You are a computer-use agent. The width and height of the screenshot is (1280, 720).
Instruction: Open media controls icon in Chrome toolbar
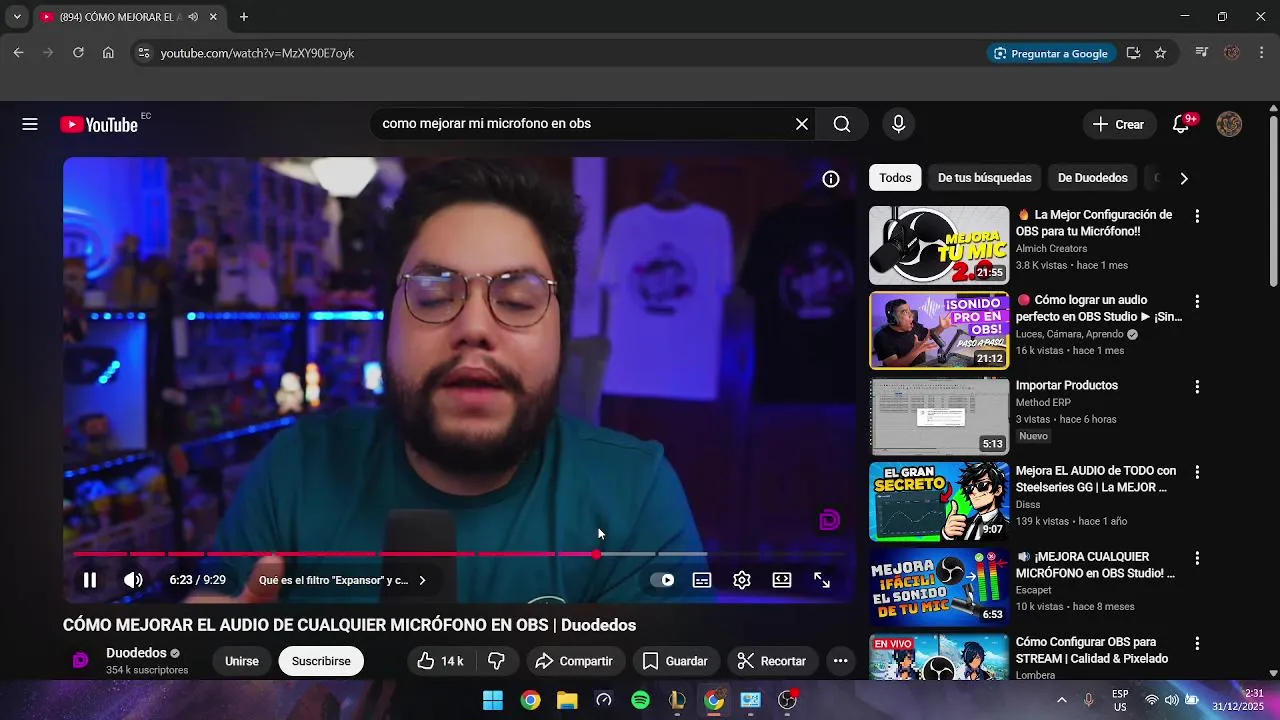[1202, 53]
